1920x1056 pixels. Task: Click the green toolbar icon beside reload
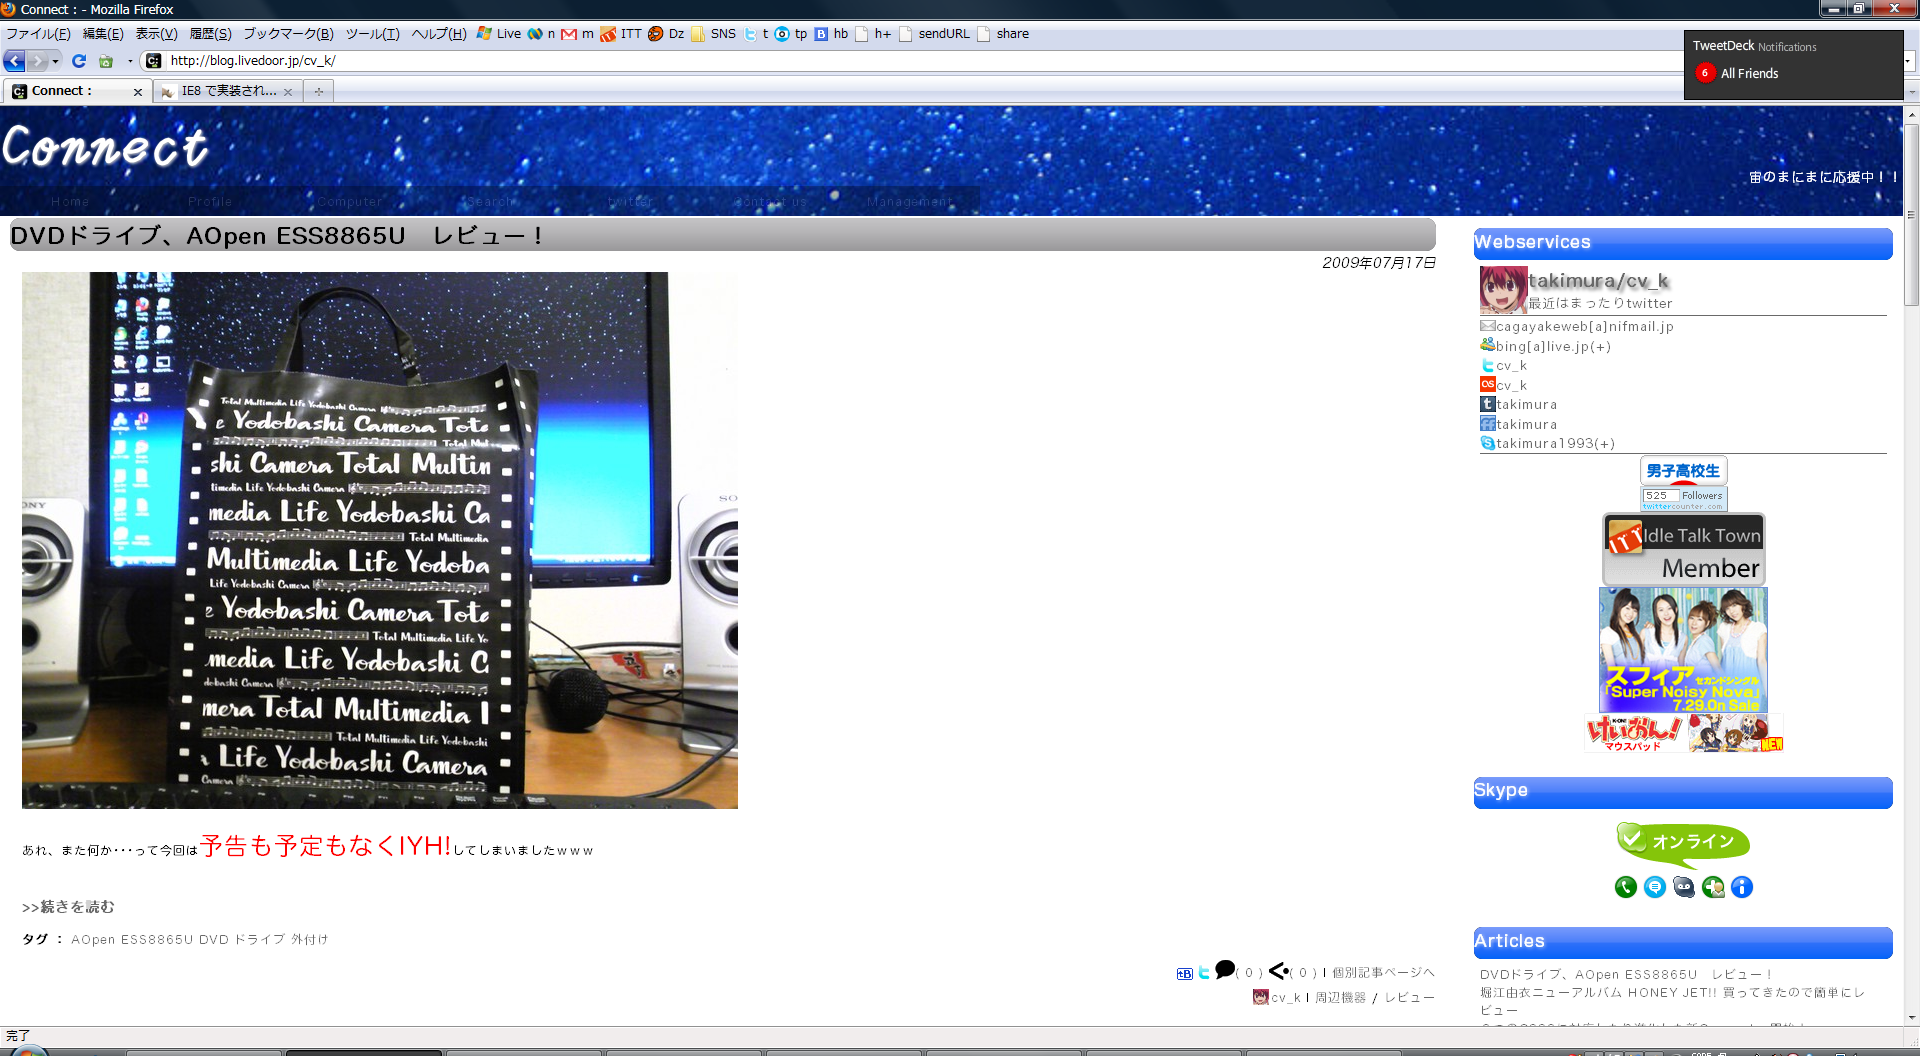[105, 61]
